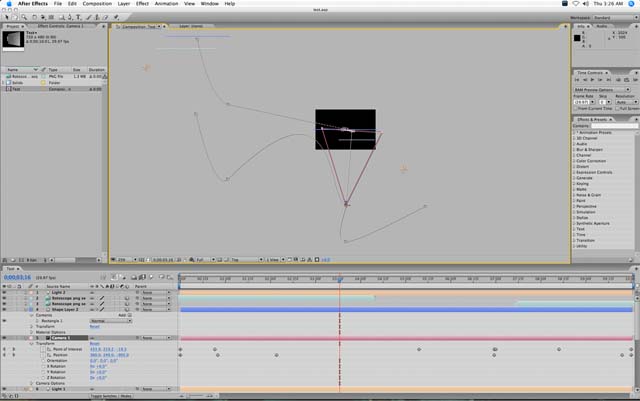
Task: Click the Z Rotation stopwatch
Action: 43,378
